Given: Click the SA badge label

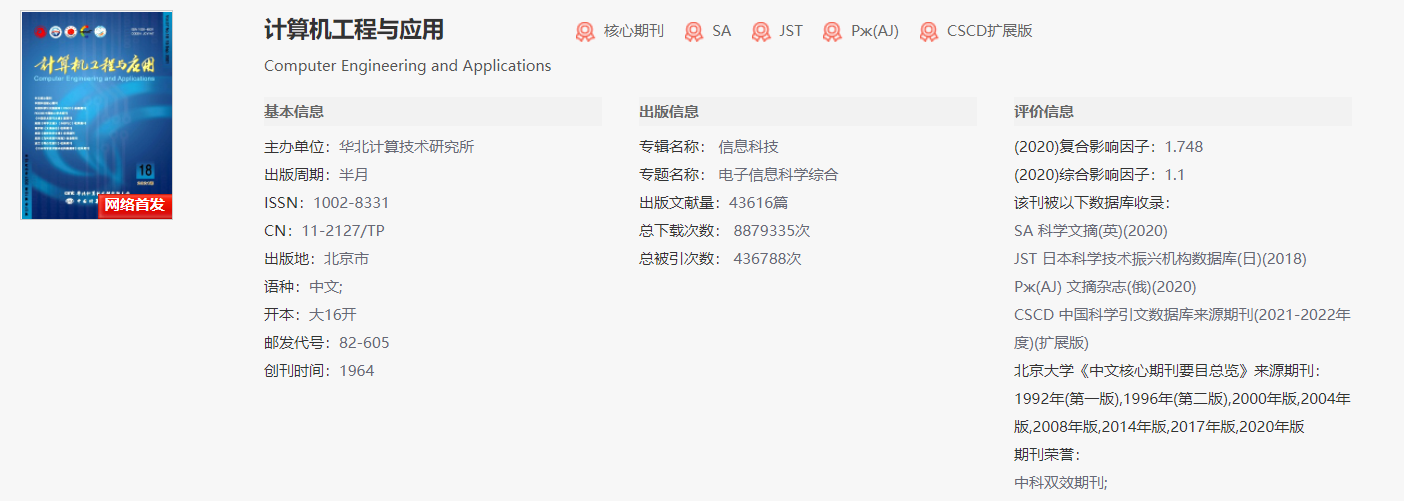Looking at the screenshot, I should pyautogui.click(x=722, y=31).
